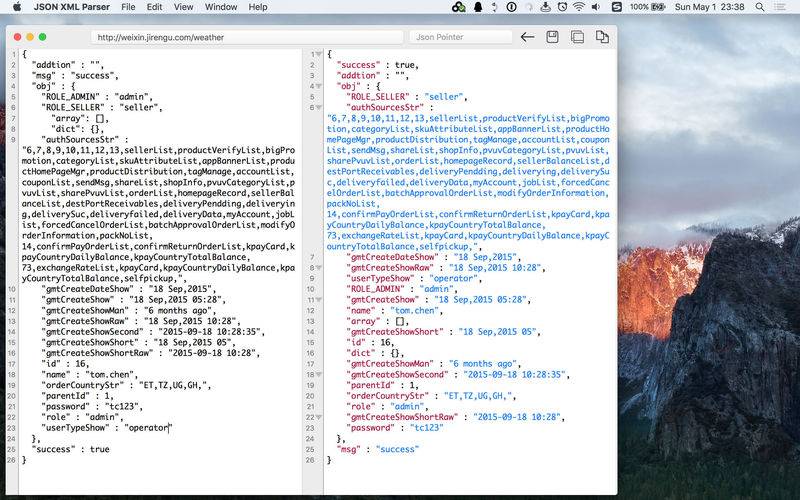Click "password" : "tc123" in left pane
This screenshot has height=500, width=800.
(92, 407)
